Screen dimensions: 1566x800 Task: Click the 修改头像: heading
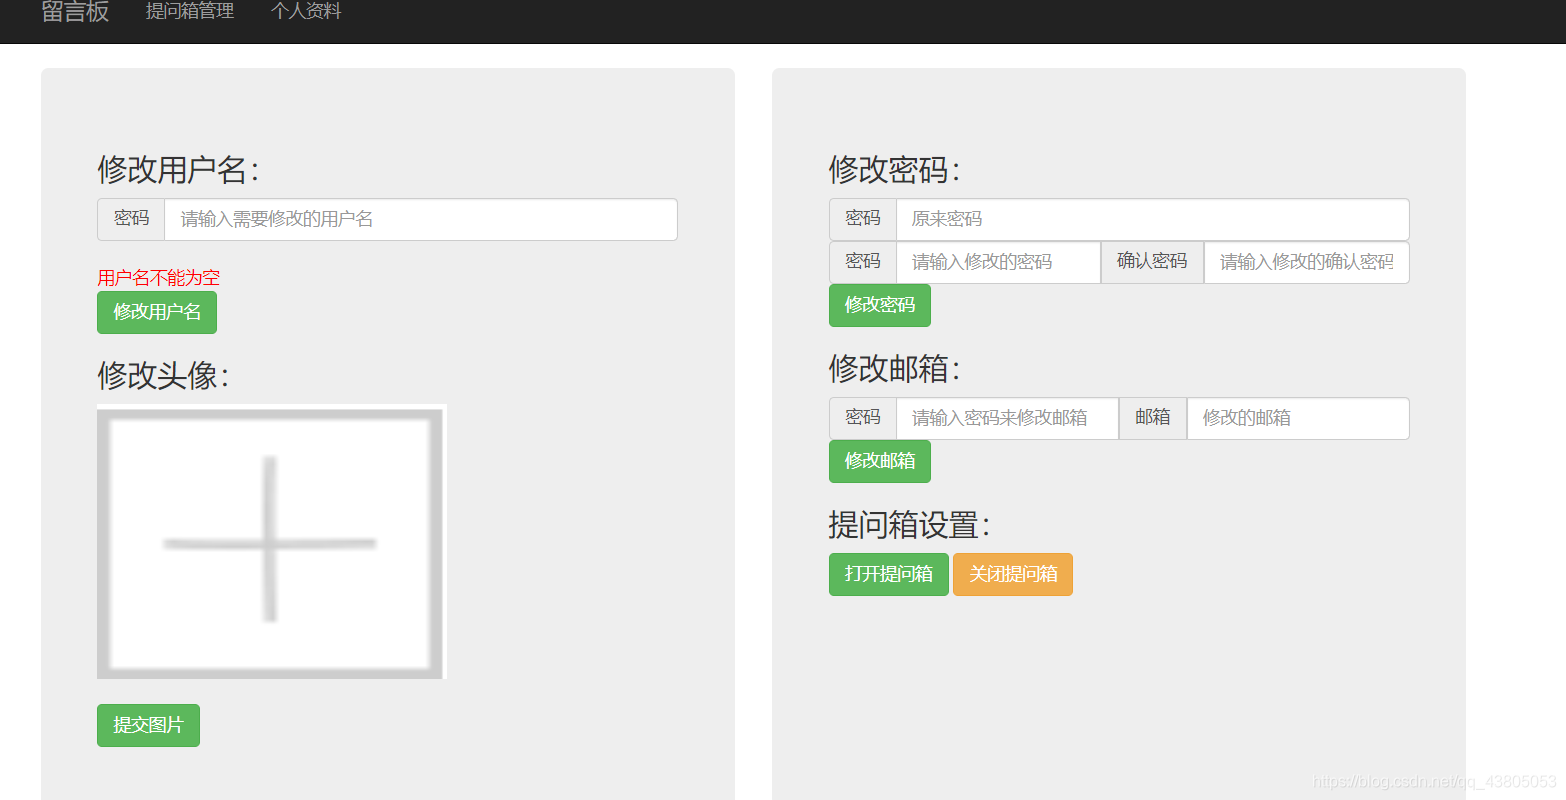(163, 376)
